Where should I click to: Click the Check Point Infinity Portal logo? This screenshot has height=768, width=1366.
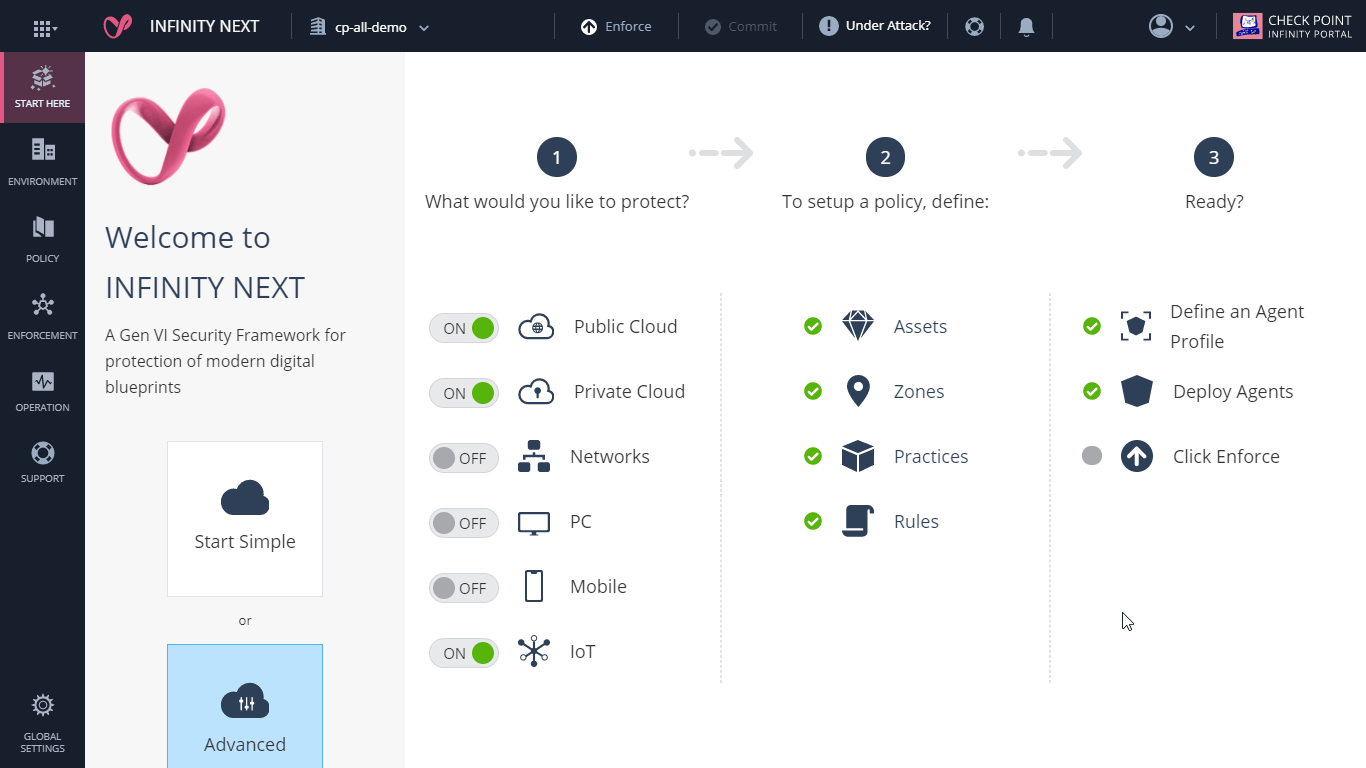pos(1293,27)
